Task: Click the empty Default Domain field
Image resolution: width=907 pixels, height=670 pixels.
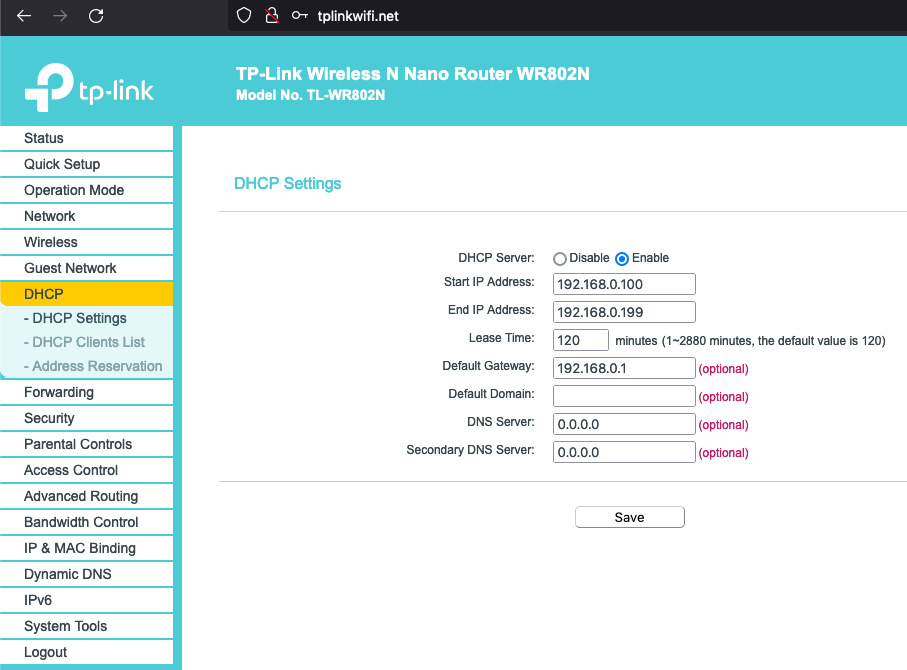Action: [x=623, y=396]
